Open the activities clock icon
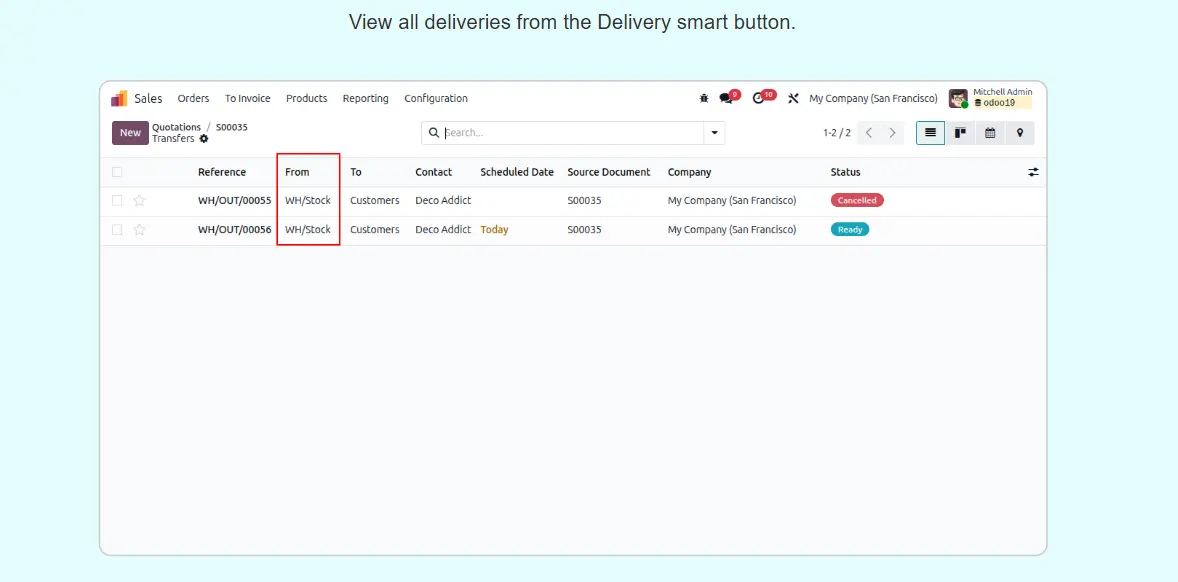The width and height of the screenshot is (1178, 582). 759,98
